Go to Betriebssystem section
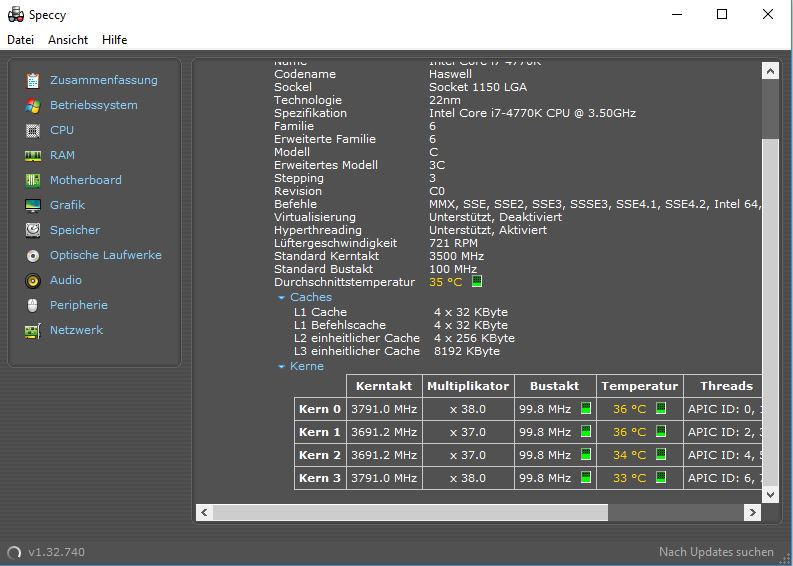This screenshot has width=793, height=566. click(x=94, y=105)
